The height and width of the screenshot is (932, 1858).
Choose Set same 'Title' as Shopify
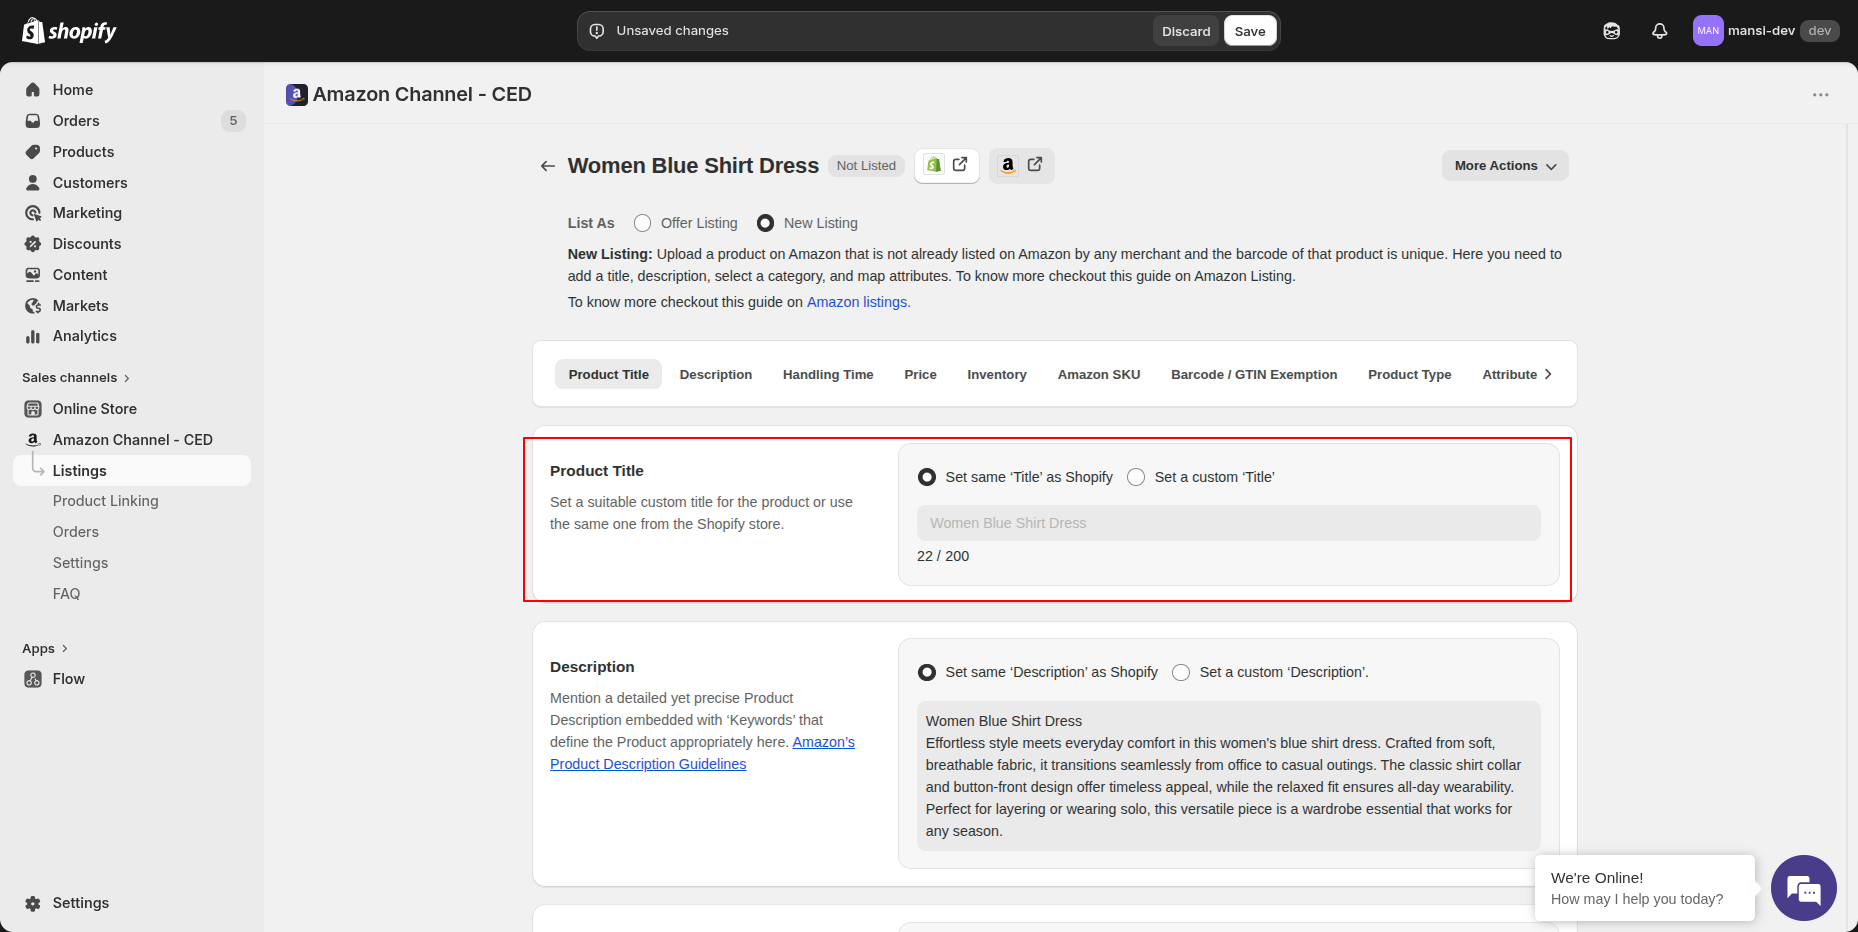pyautogui.click(x=927, y=477)
